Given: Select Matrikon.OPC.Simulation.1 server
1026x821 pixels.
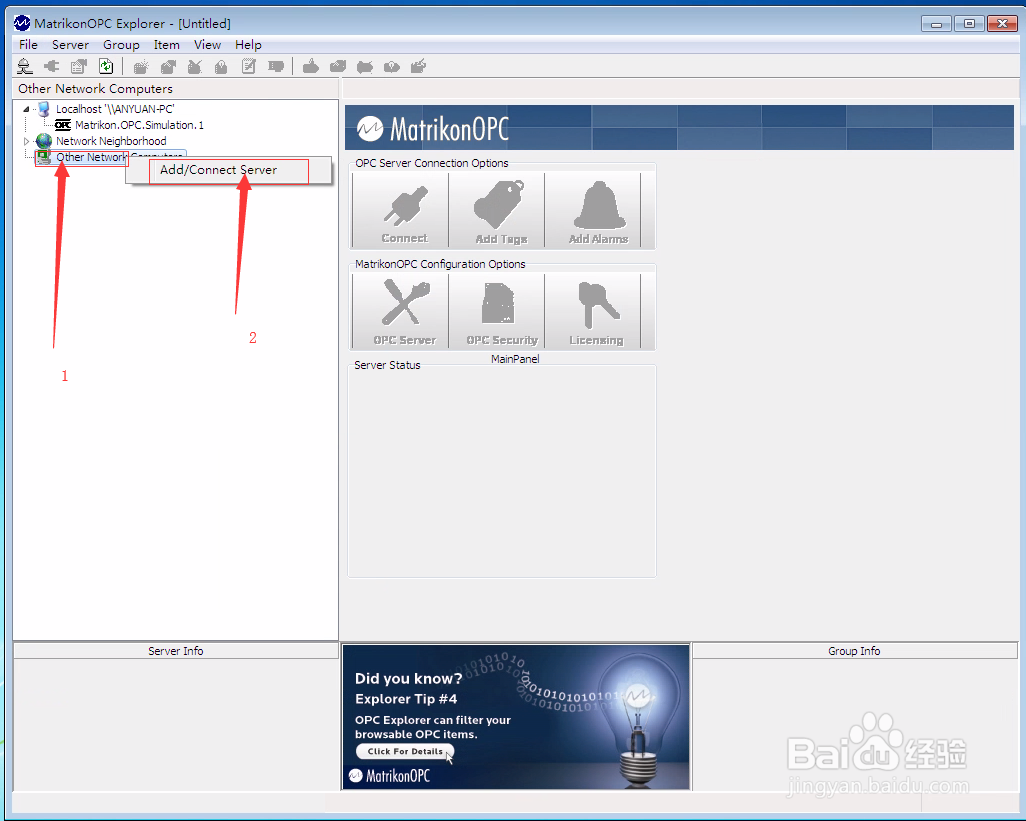Looking at the screenshot, I should pyautogui.click(x=139, y=125).
